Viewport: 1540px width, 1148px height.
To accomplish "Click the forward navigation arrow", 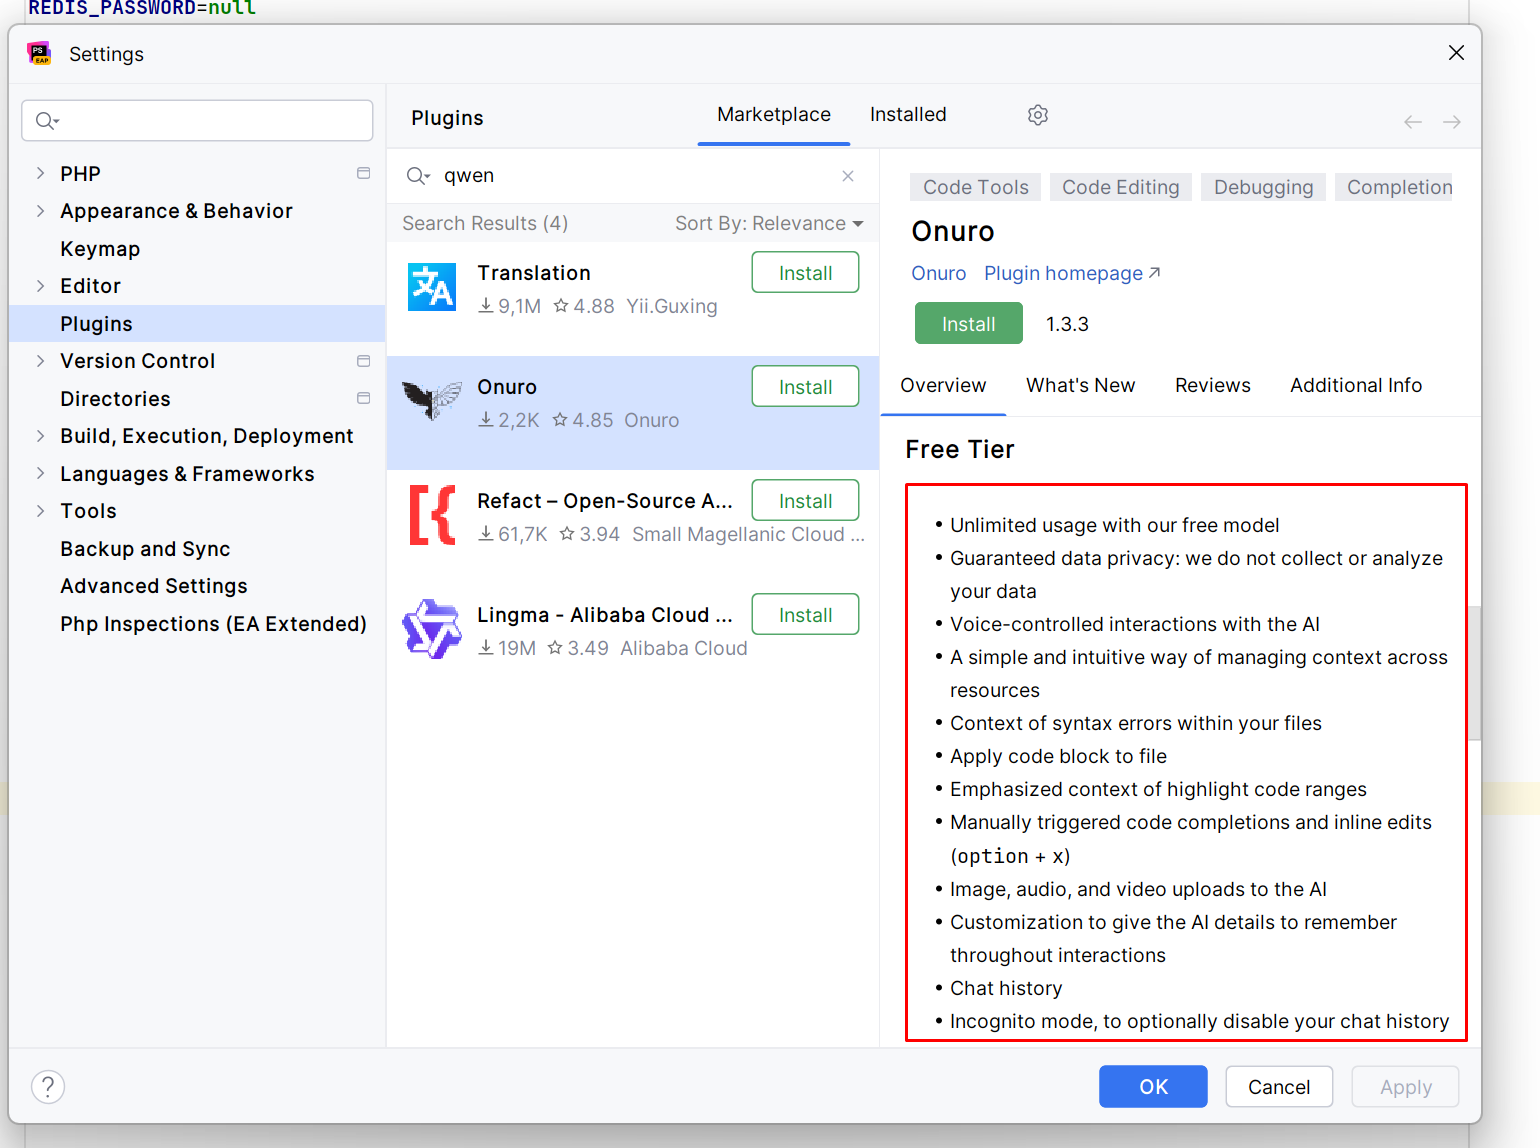I will click(x=1452, y=122).
